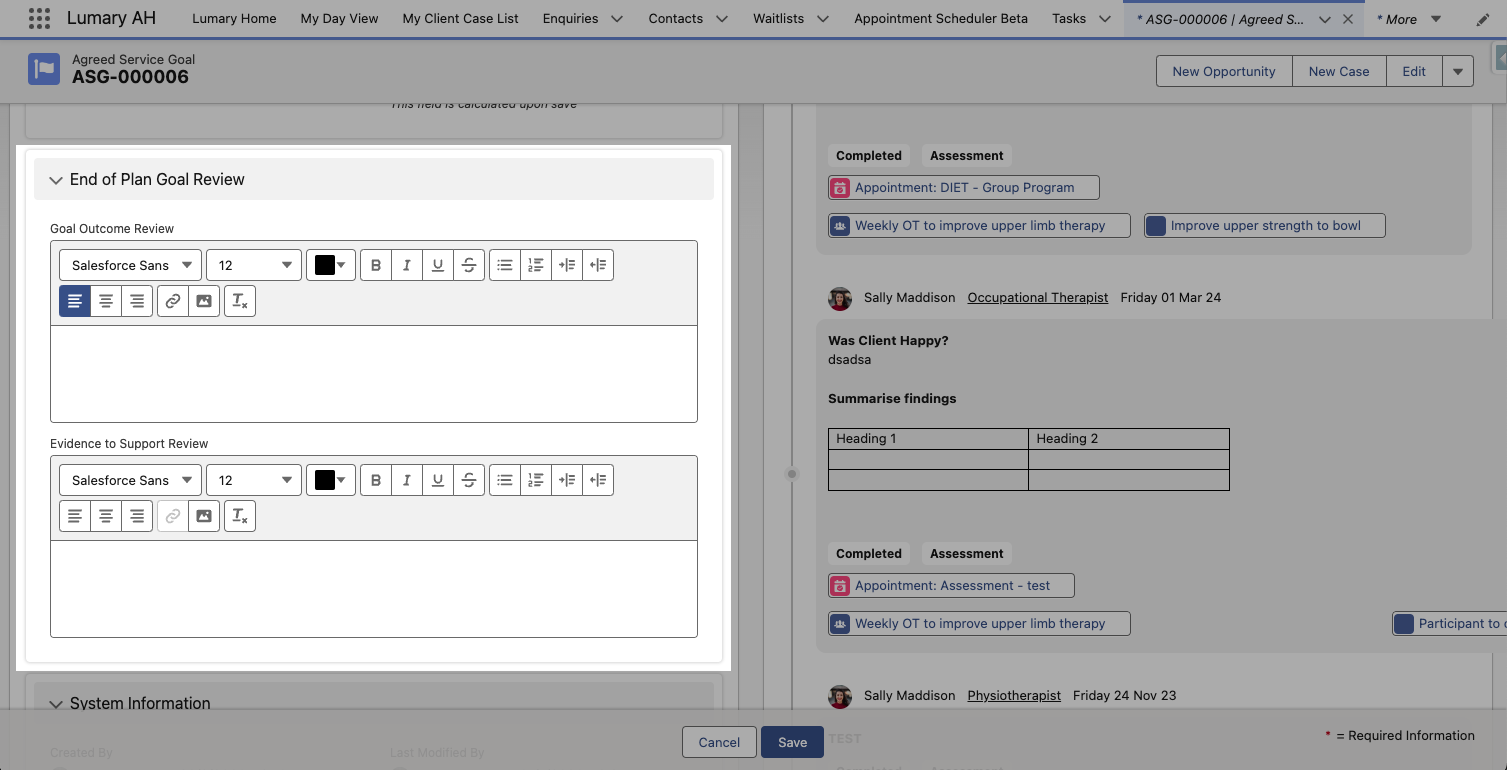Image resolution: width=1507 pixels, height=770 pixels.
Task: Apply bold formatting in Goal Outcome Review editor
Action: (376, 264)
